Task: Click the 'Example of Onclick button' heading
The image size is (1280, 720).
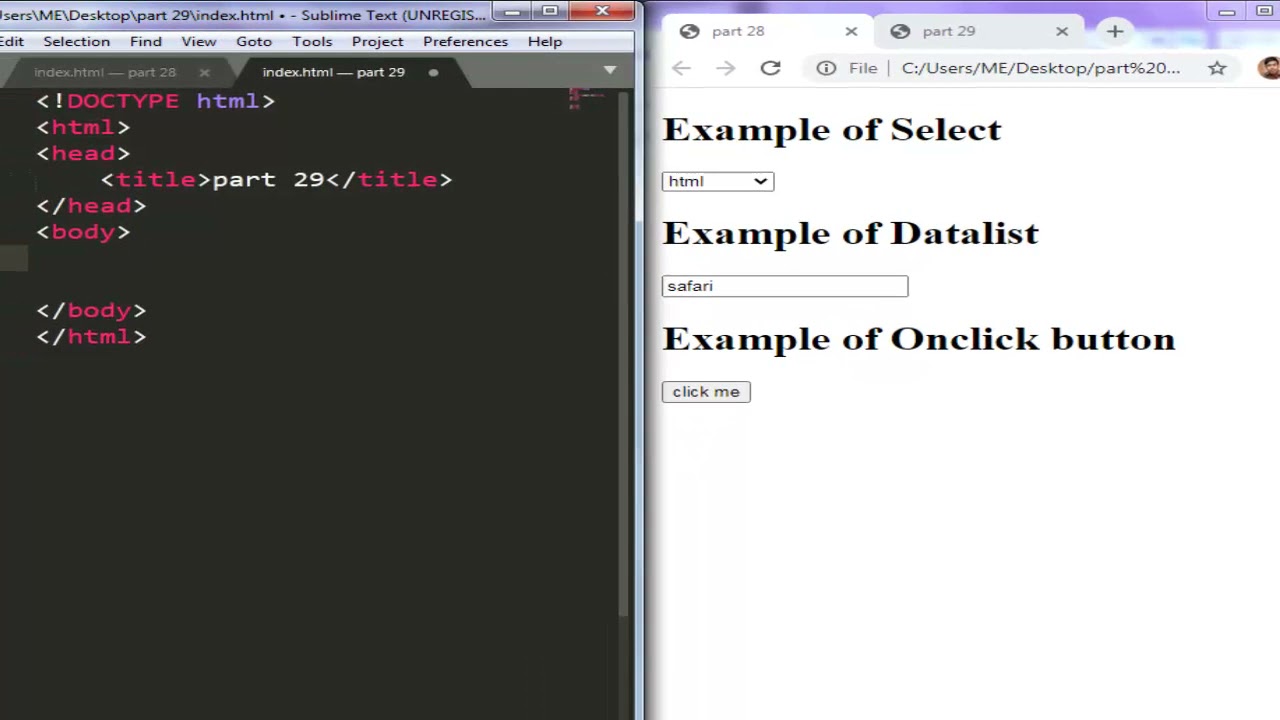Action: (x=918, y=339)
